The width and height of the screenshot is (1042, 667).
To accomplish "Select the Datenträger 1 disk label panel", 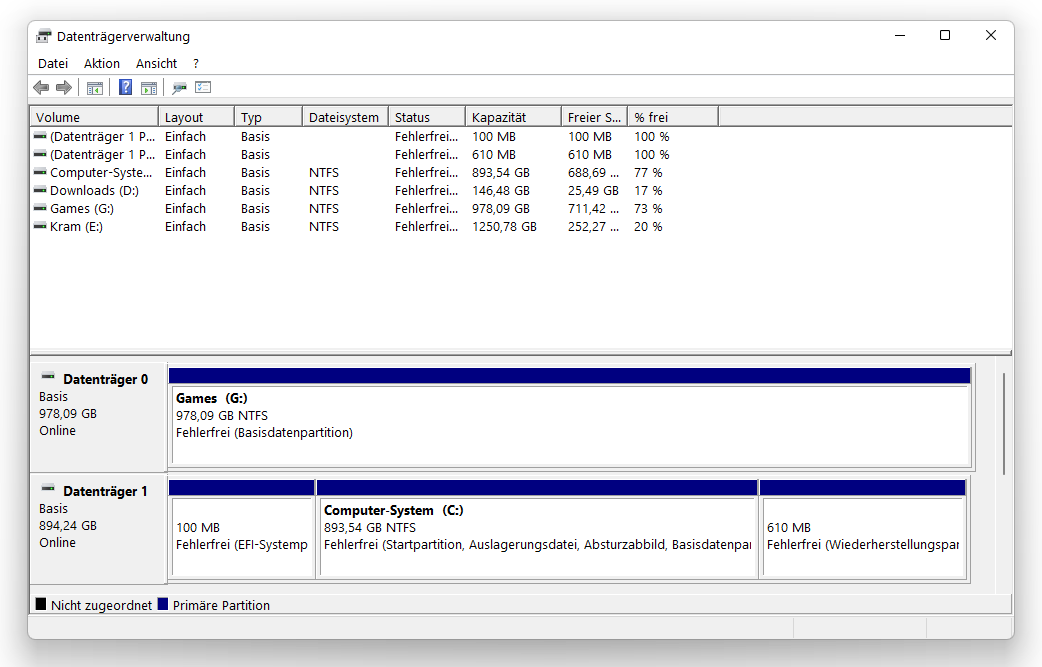I will [98, 528].
